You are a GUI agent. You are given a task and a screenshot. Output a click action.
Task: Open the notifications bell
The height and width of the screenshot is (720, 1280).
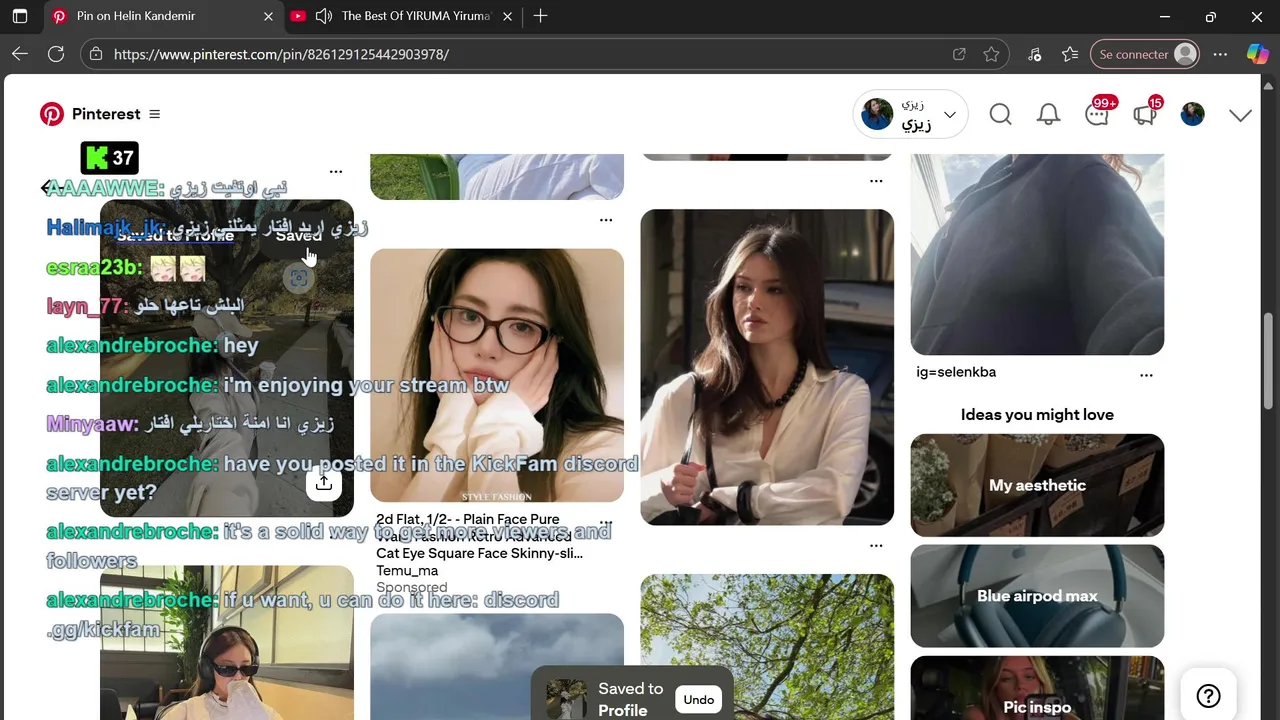tap(1048, 114)
